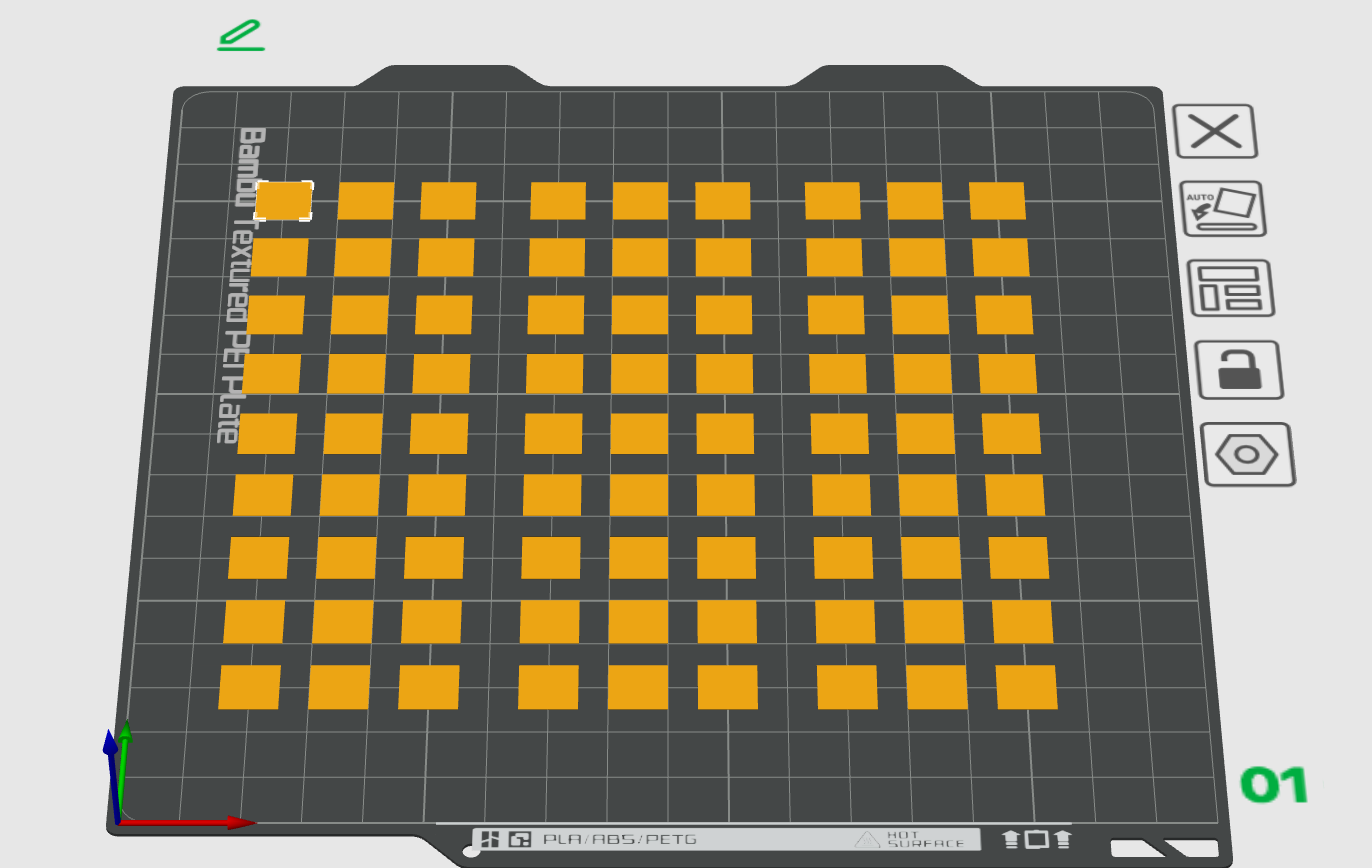Click the green edit plate name pencil icon
Image resolution: width=1372 pixels, height=868 pixels.
click(241, 35)
